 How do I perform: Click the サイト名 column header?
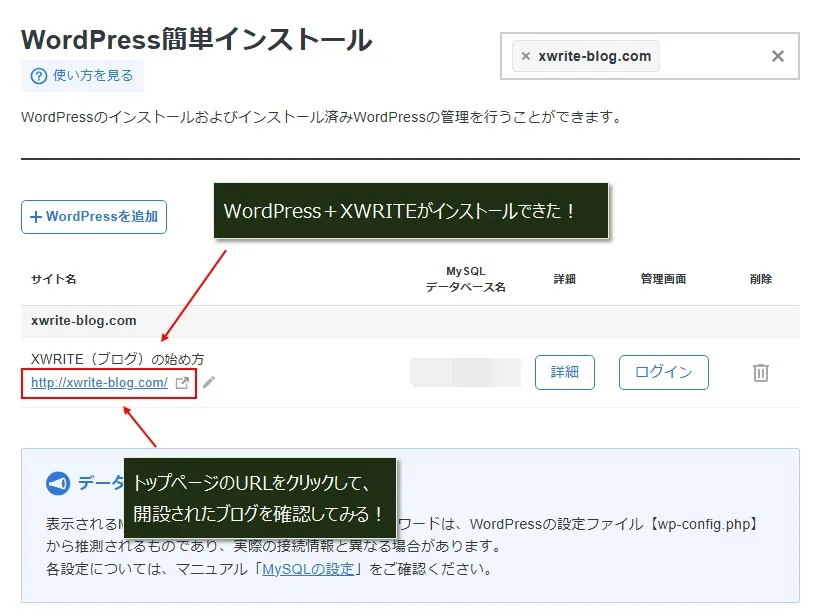(53, 279)
